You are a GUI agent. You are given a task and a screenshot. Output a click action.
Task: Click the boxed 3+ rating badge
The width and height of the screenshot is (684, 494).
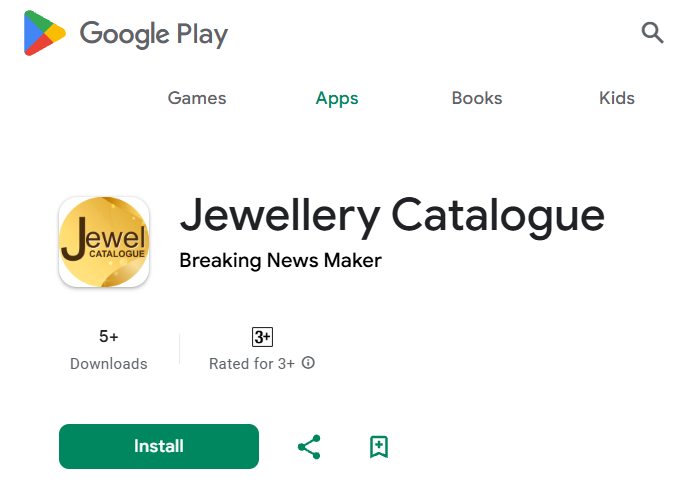coord(263,337)
